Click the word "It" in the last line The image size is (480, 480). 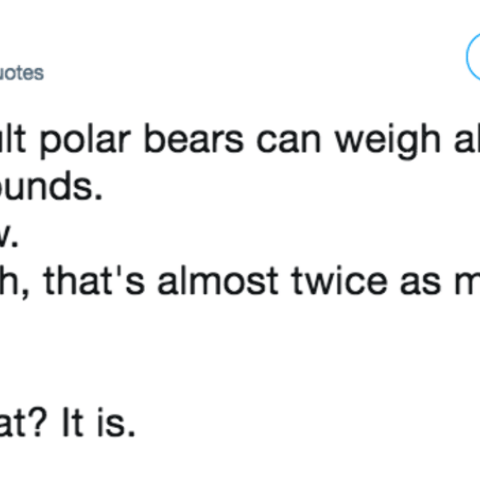73,423
